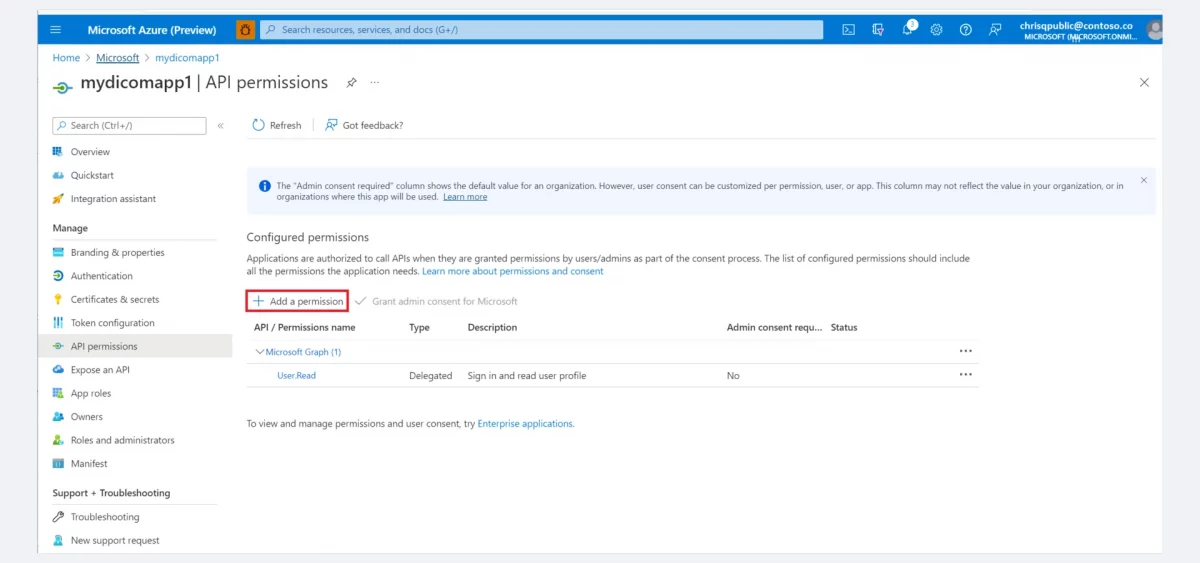Open the Directories and subscriptions filter icon
The image size is (1200, 563).
pyautogui.click(x=878, y=30)
